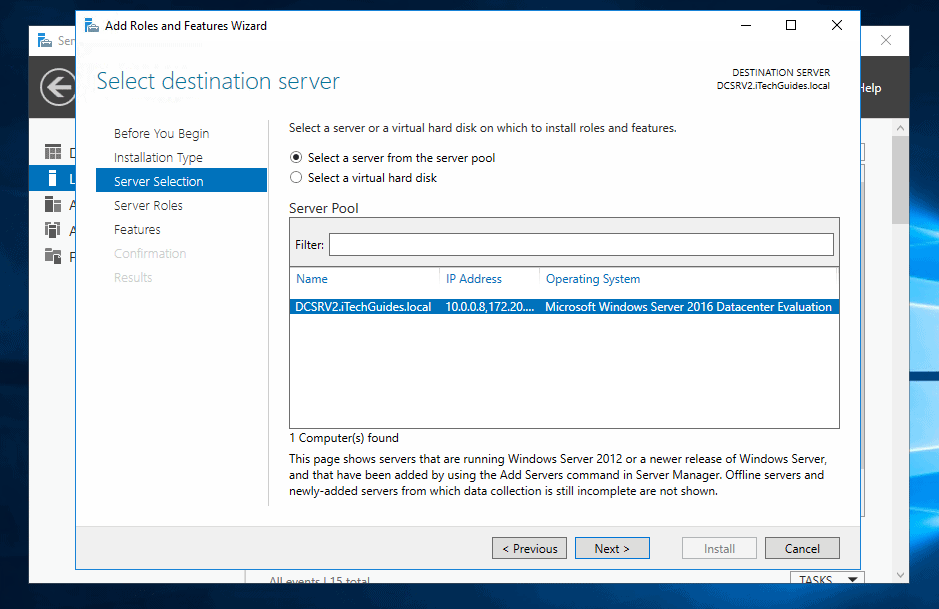Image resolution: width=939 pixels, height=609 pixels.
Task: Go to the Server Roles step
Action: (x=147, y=205)
